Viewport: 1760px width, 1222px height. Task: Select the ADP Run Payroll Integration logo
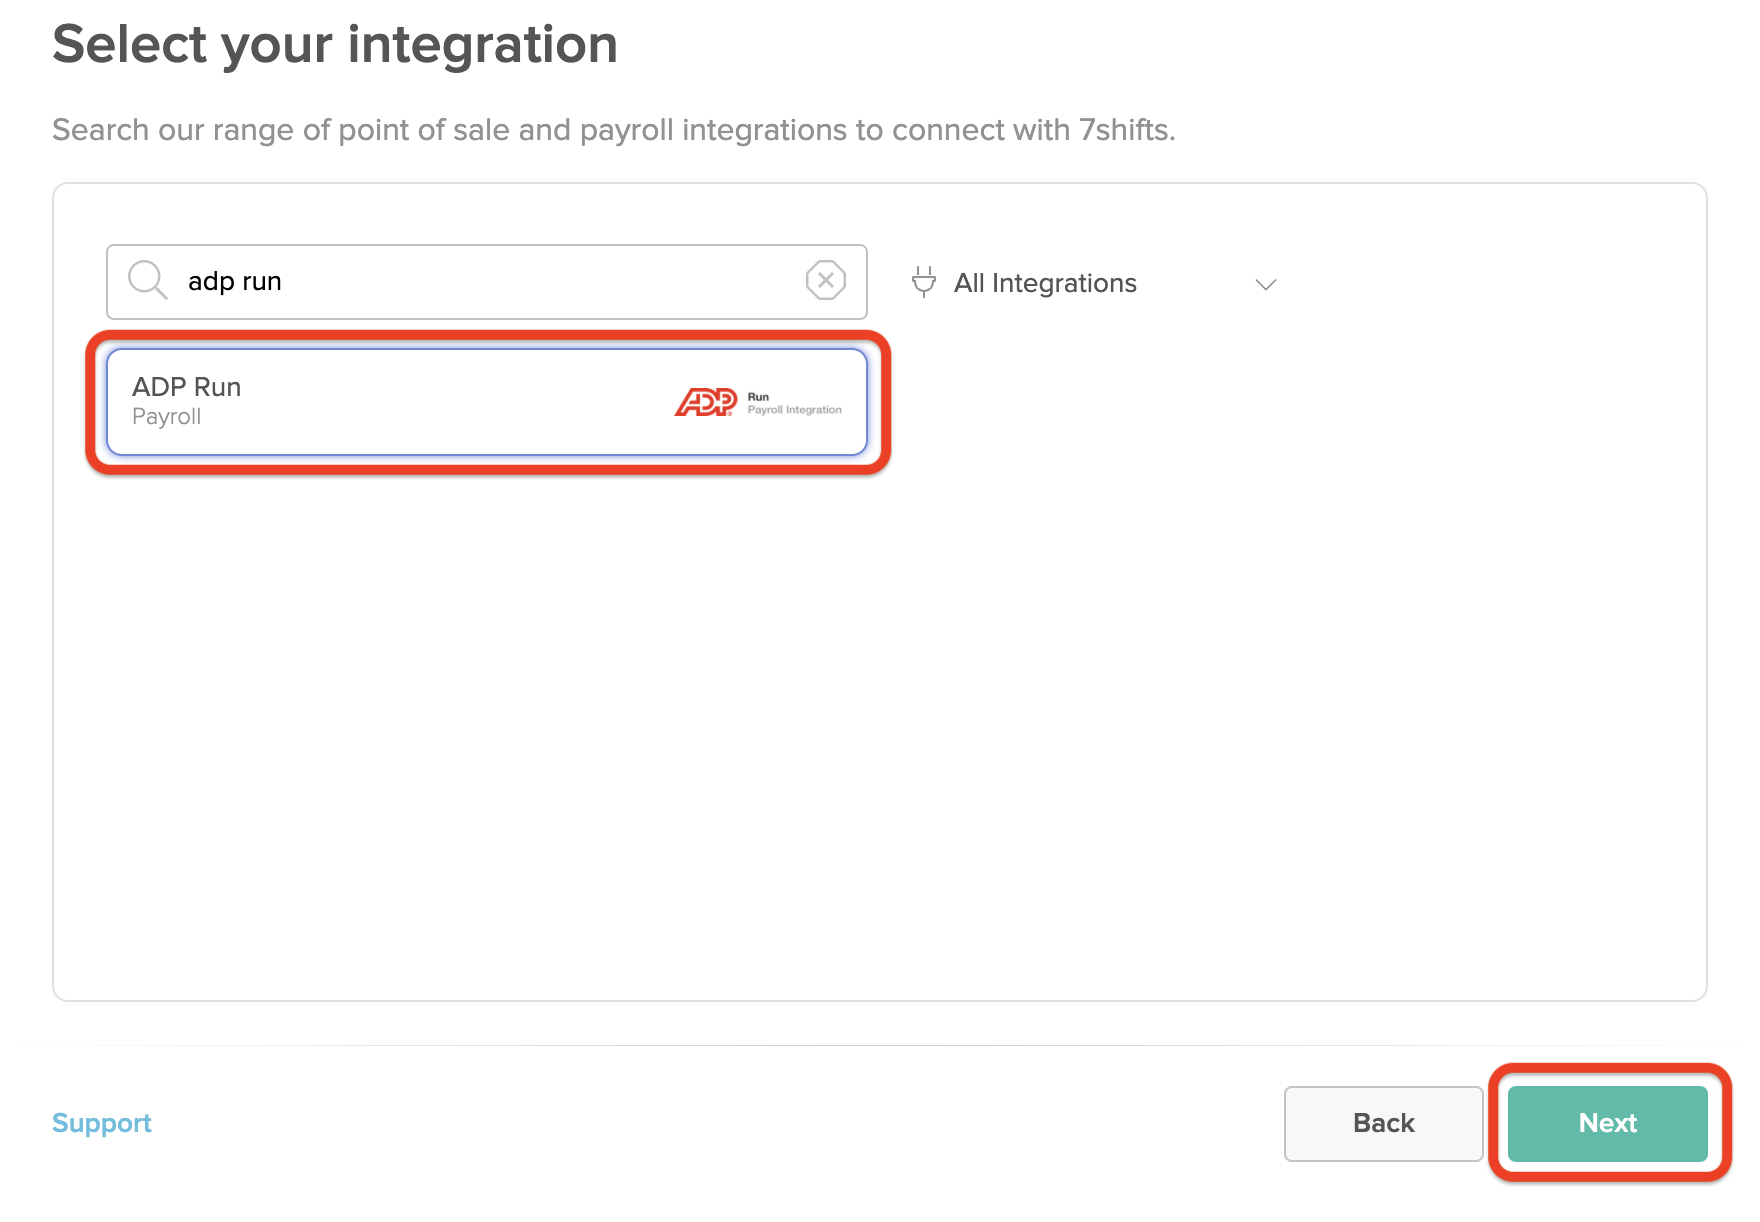[760, 402]
